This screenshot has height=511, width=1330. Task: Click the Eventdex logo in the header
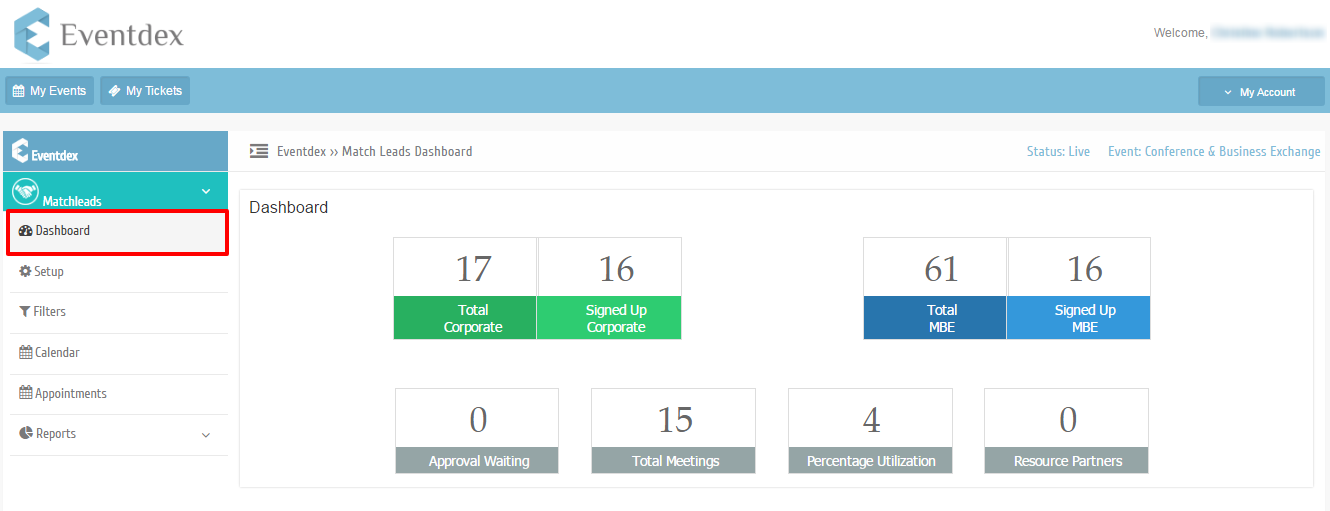point(99,34)
